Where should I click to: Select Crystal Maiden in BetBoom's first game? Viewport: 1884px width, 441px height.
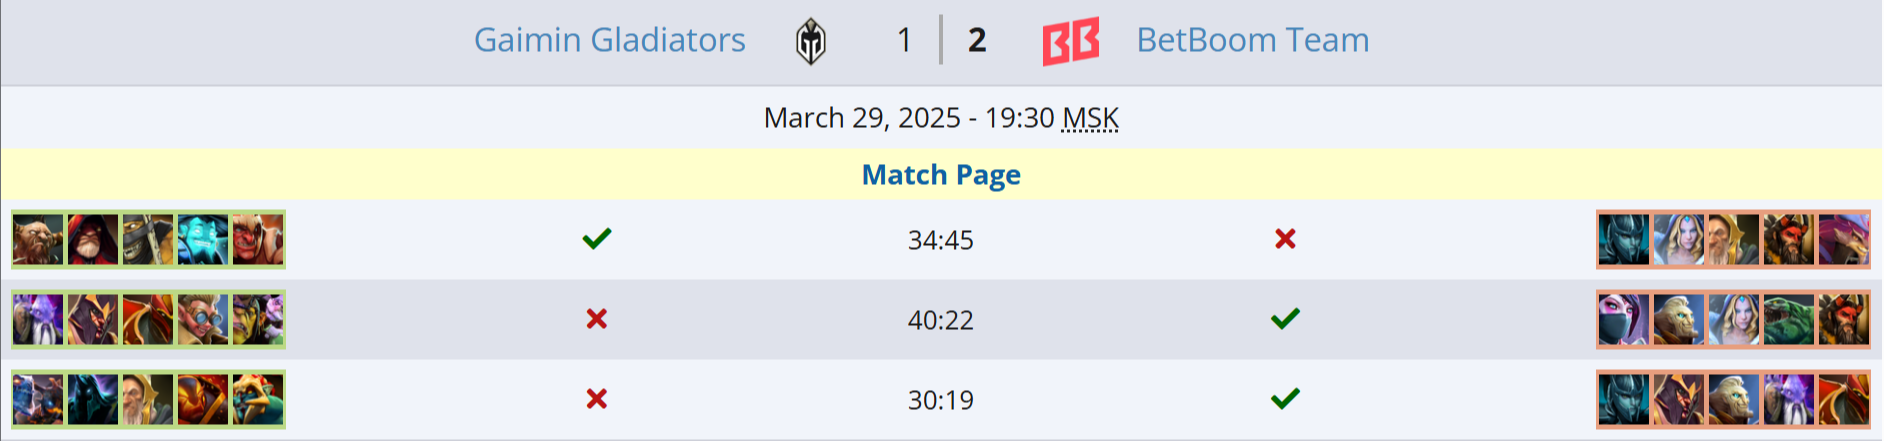coord(1678,240)
